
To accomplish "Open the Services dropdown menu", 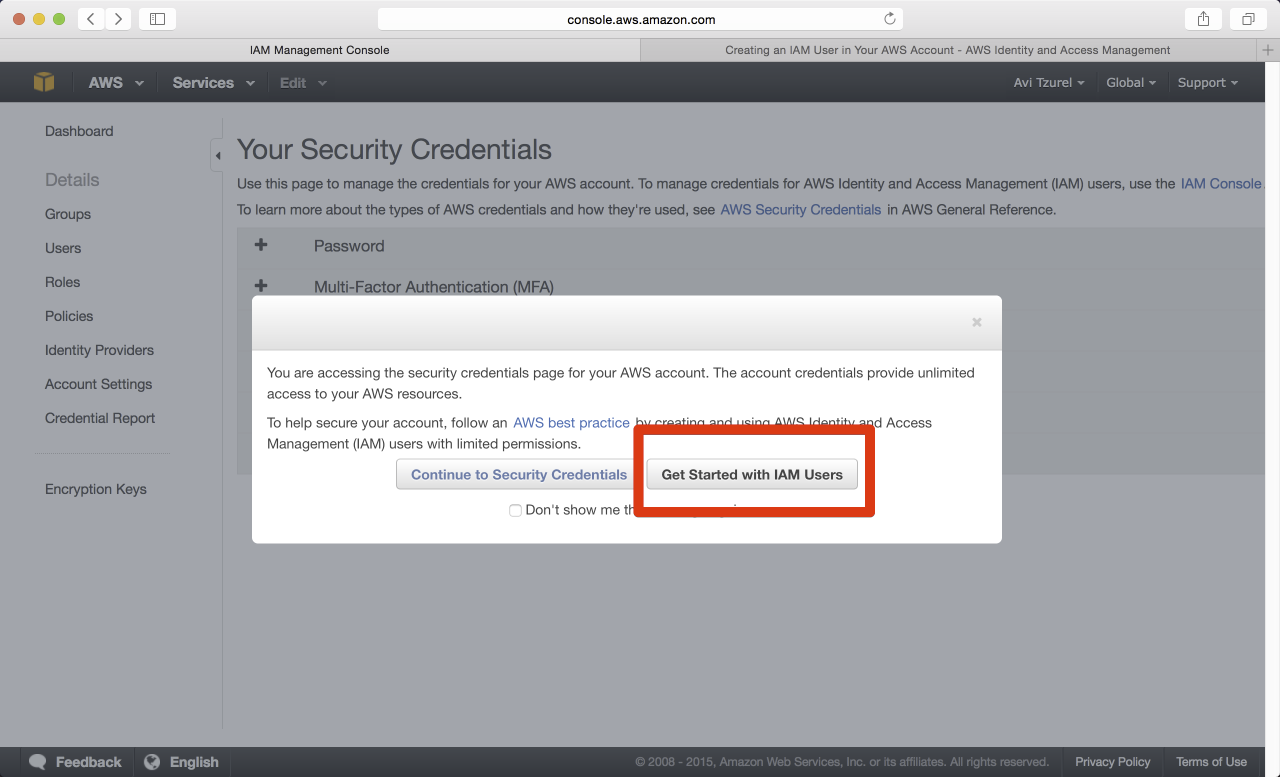I will [x=213, y=82].
